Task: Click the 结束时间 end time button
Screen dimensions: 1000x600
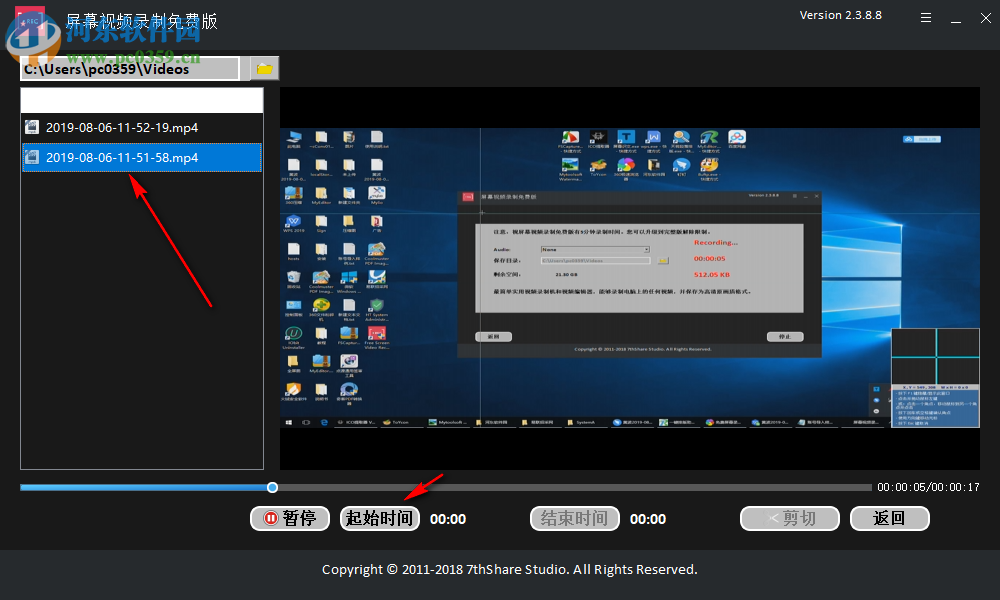Action: tap(575, 518)
